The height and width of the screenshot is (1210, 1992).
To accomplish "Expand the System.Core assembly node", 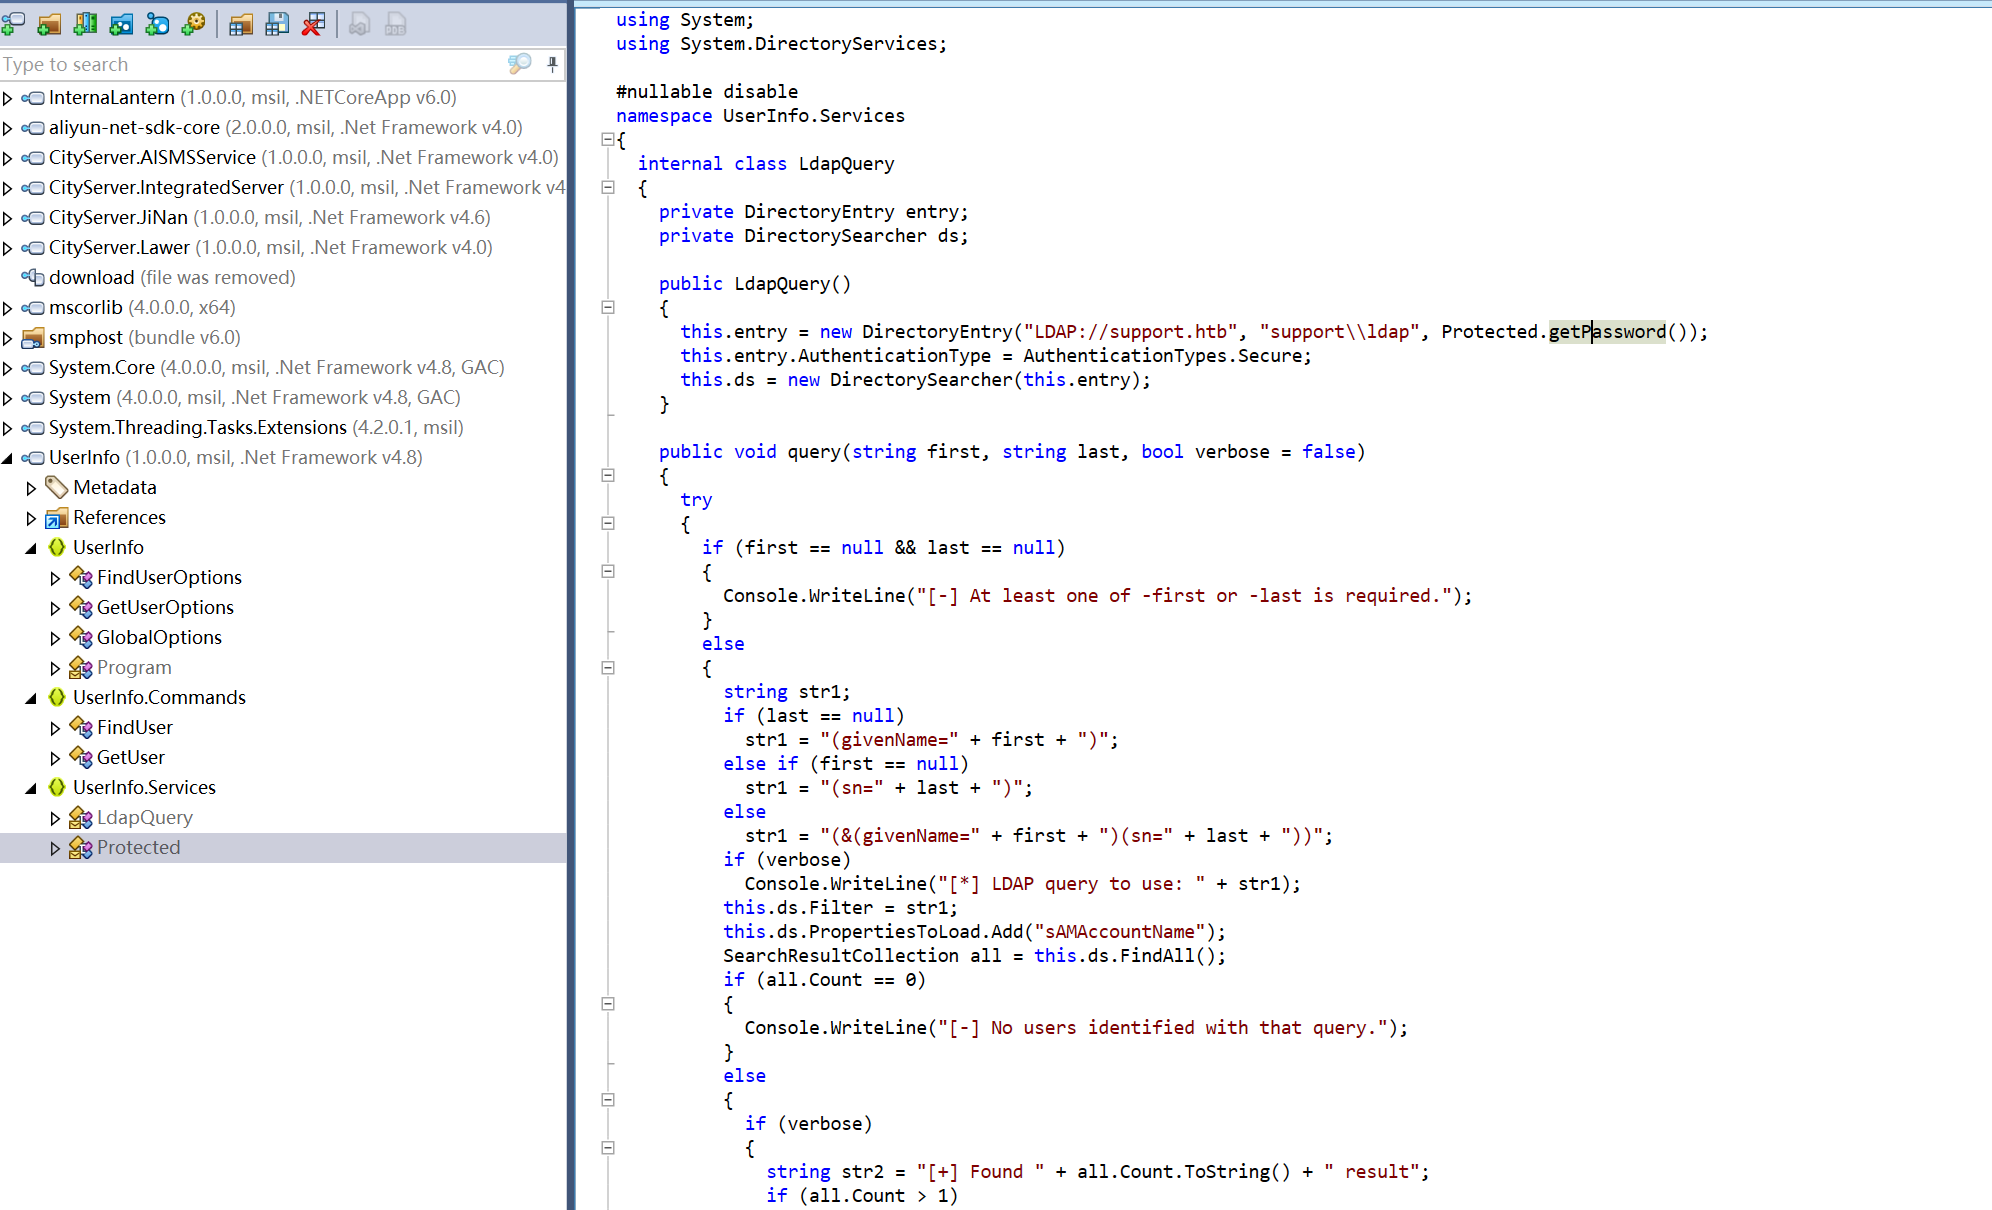I will coord(8,368).
